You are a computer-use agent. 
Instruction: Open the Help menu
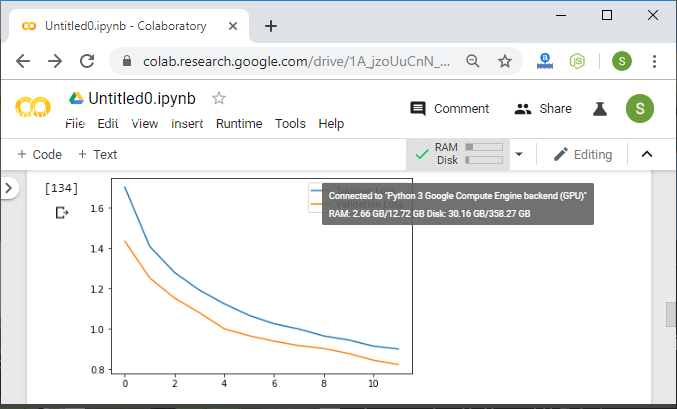pyautogui.click(x=331, y=124)
